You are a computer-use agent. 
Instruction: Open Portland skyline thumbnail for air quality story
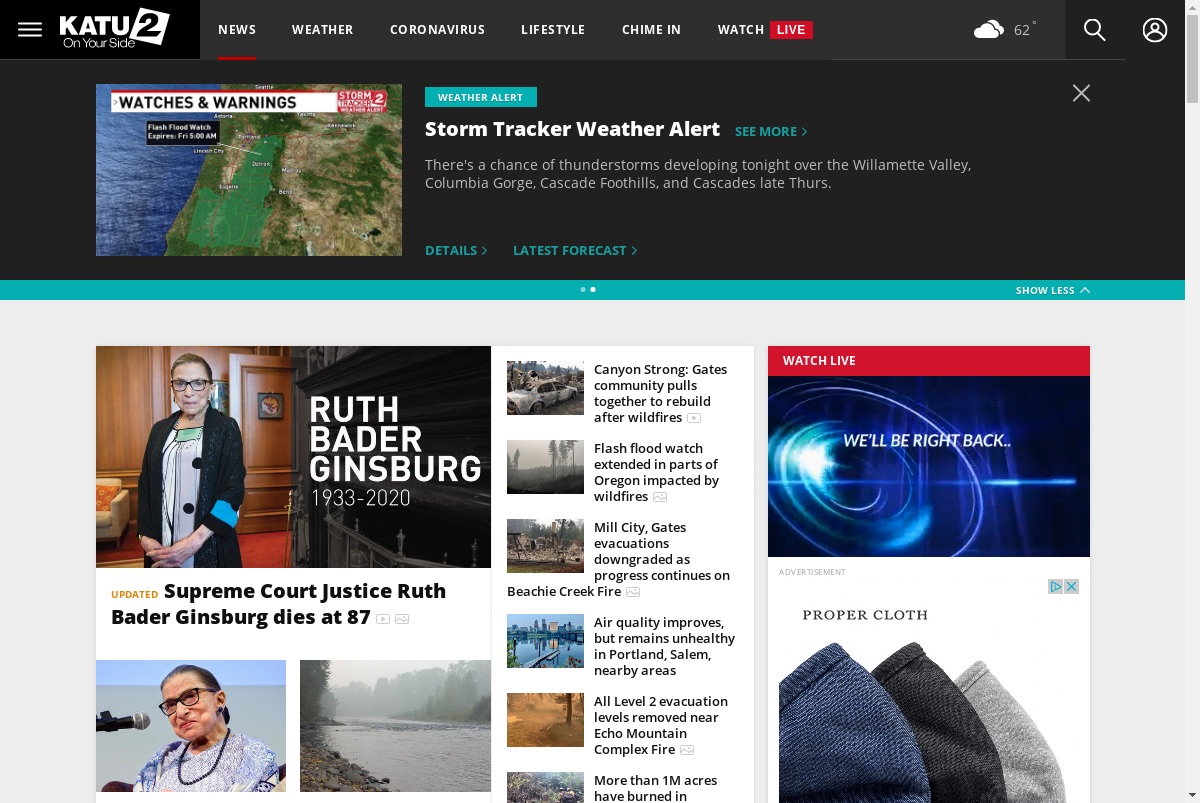pos(545,641)
